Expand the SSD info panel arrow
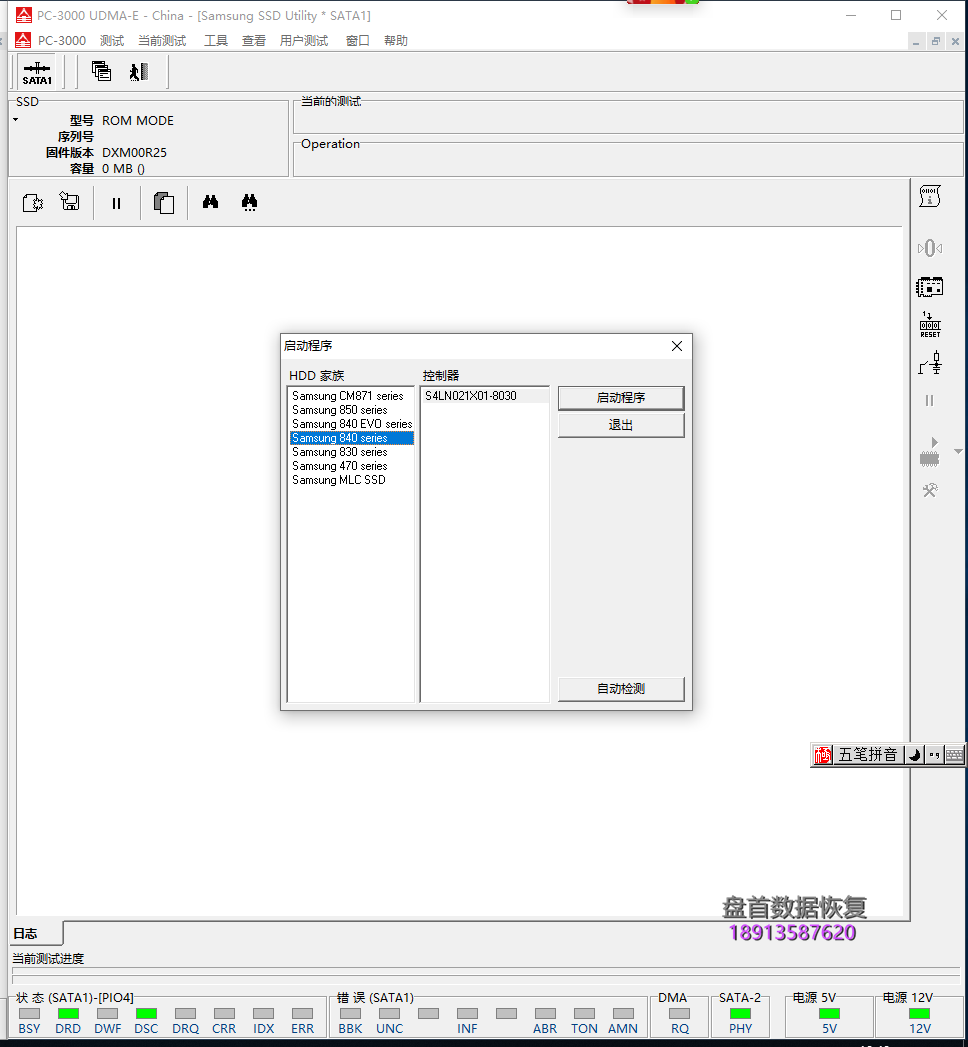This screenshot has height=1047, width=968. pos(16,120)
